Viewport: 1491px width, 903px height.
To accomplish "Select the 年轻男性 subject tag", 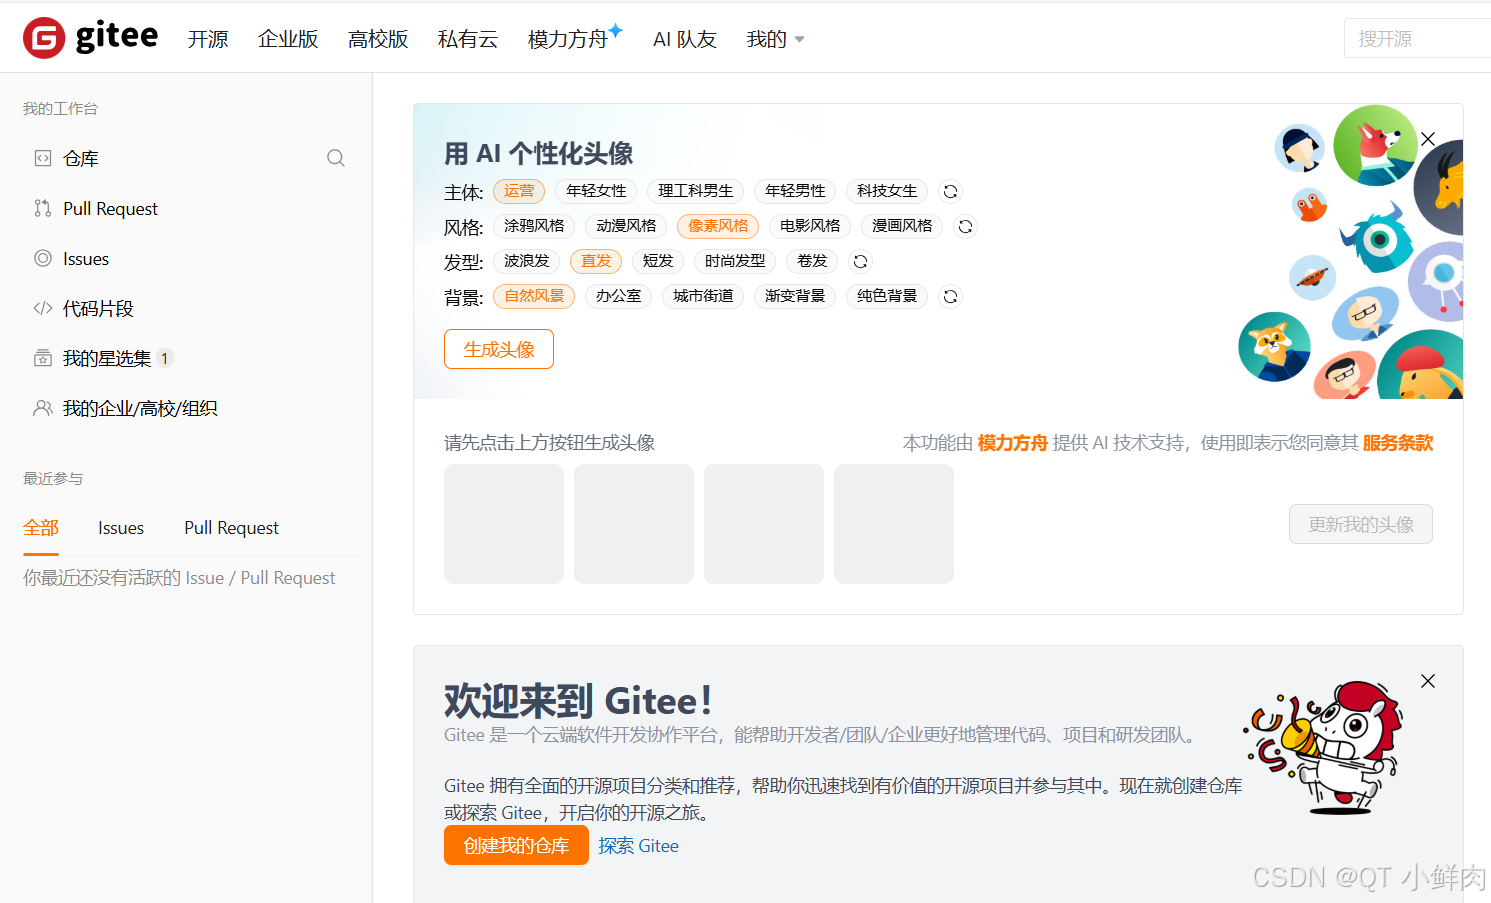I will tap(795, 191).
